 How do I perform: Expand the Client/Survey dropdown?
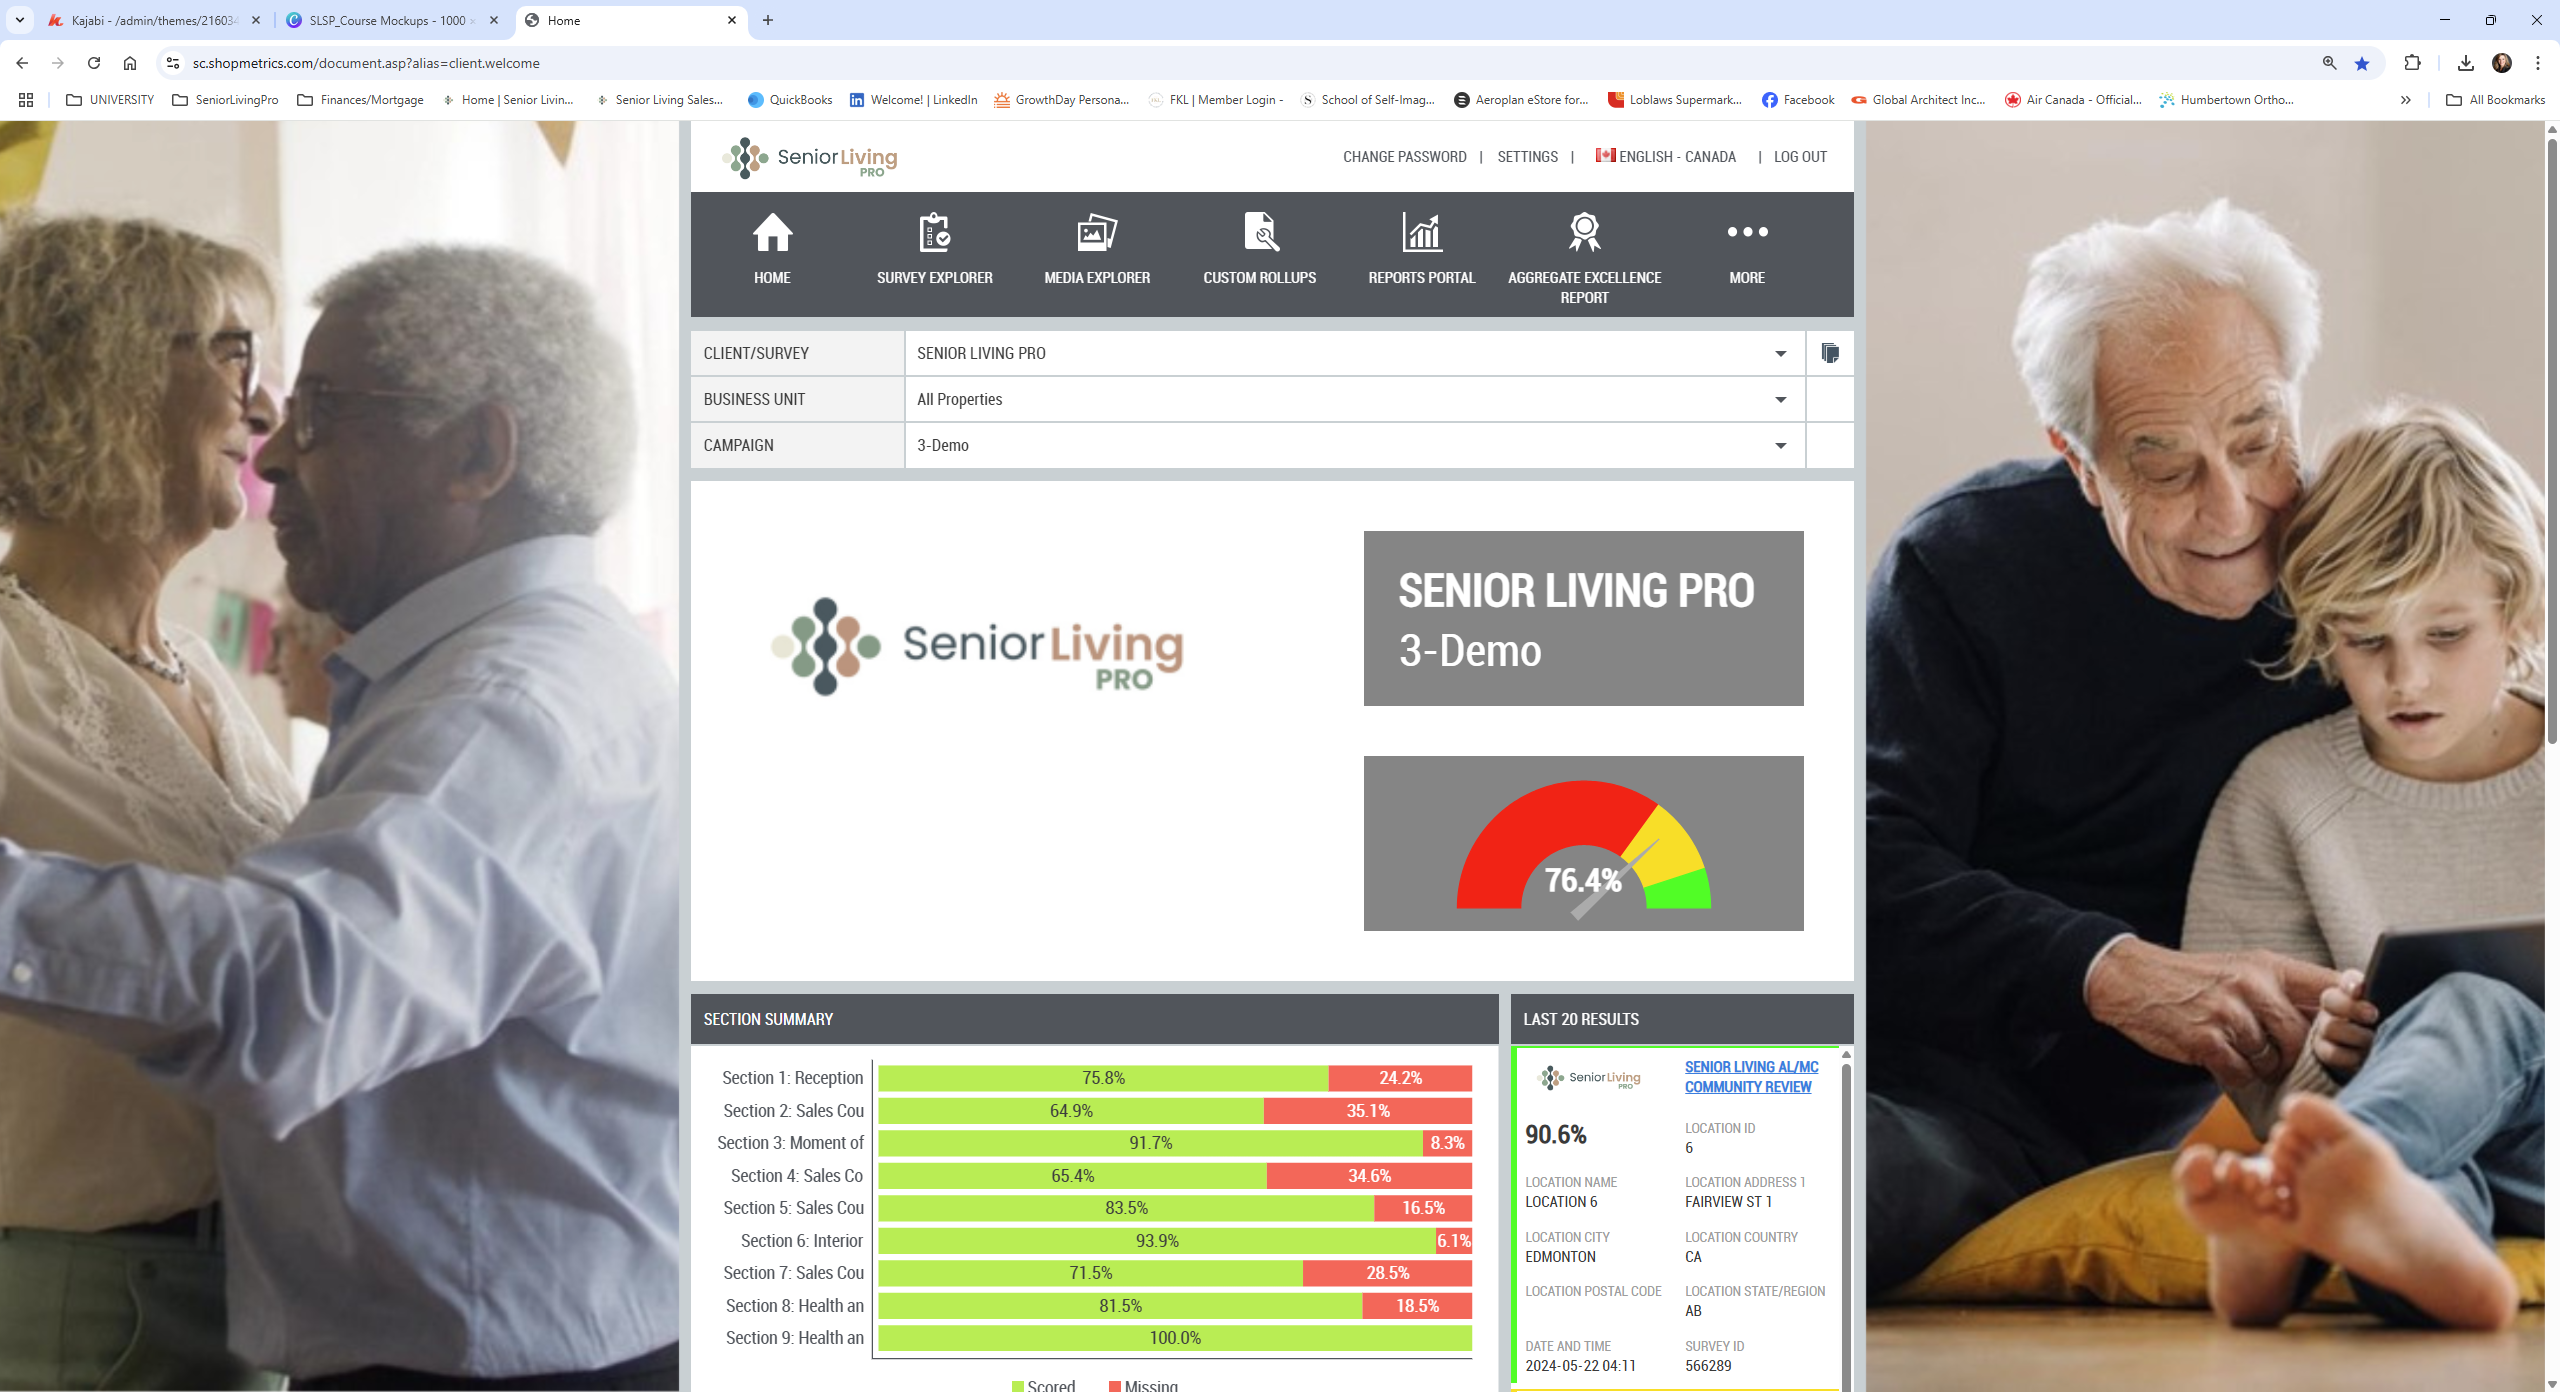pyautogui.click(x=1780, y=354)
